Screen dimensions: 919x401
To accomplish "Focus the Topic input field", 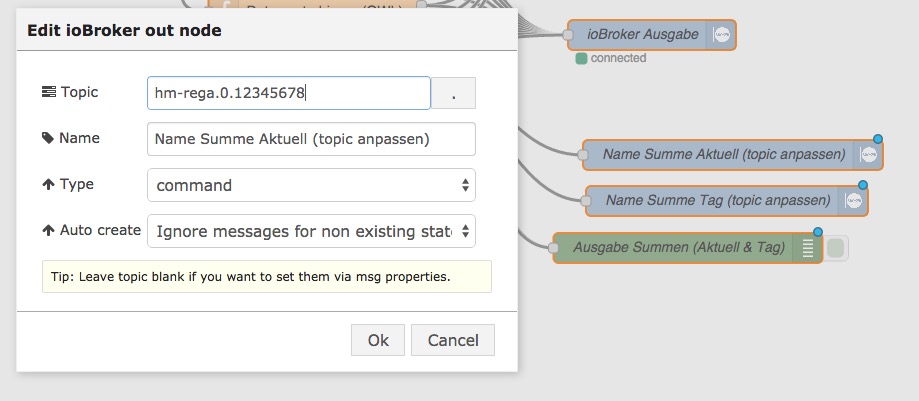I will coord(288,93).
